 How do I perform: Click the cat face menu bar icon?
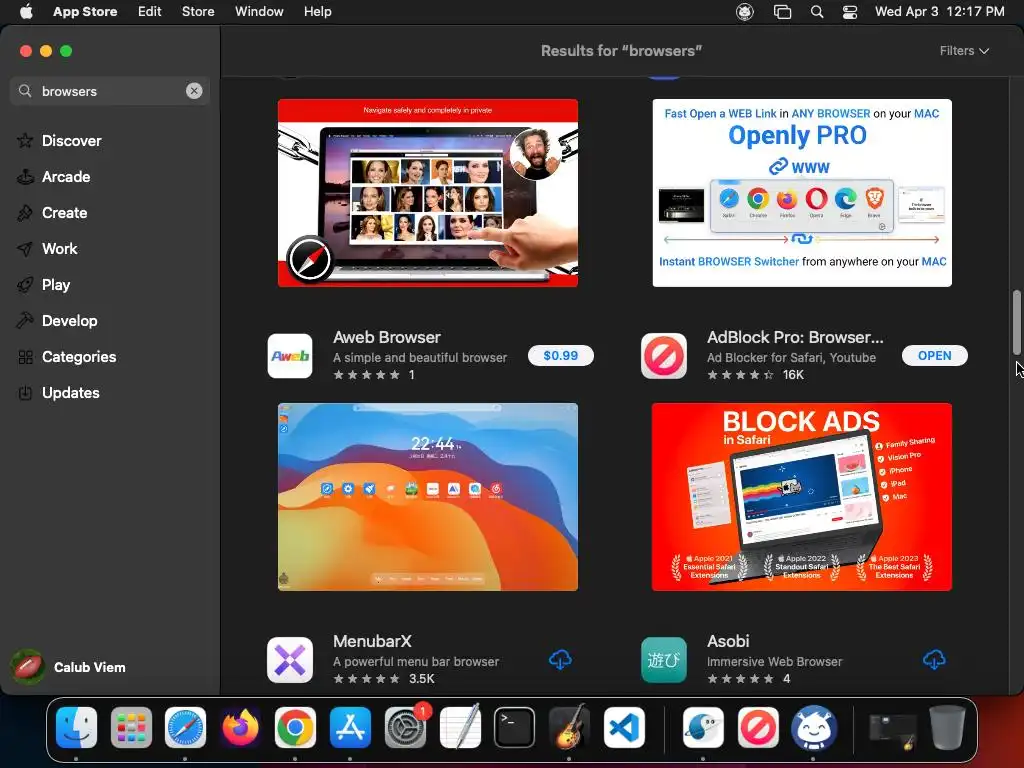click(x=744, y=12)
